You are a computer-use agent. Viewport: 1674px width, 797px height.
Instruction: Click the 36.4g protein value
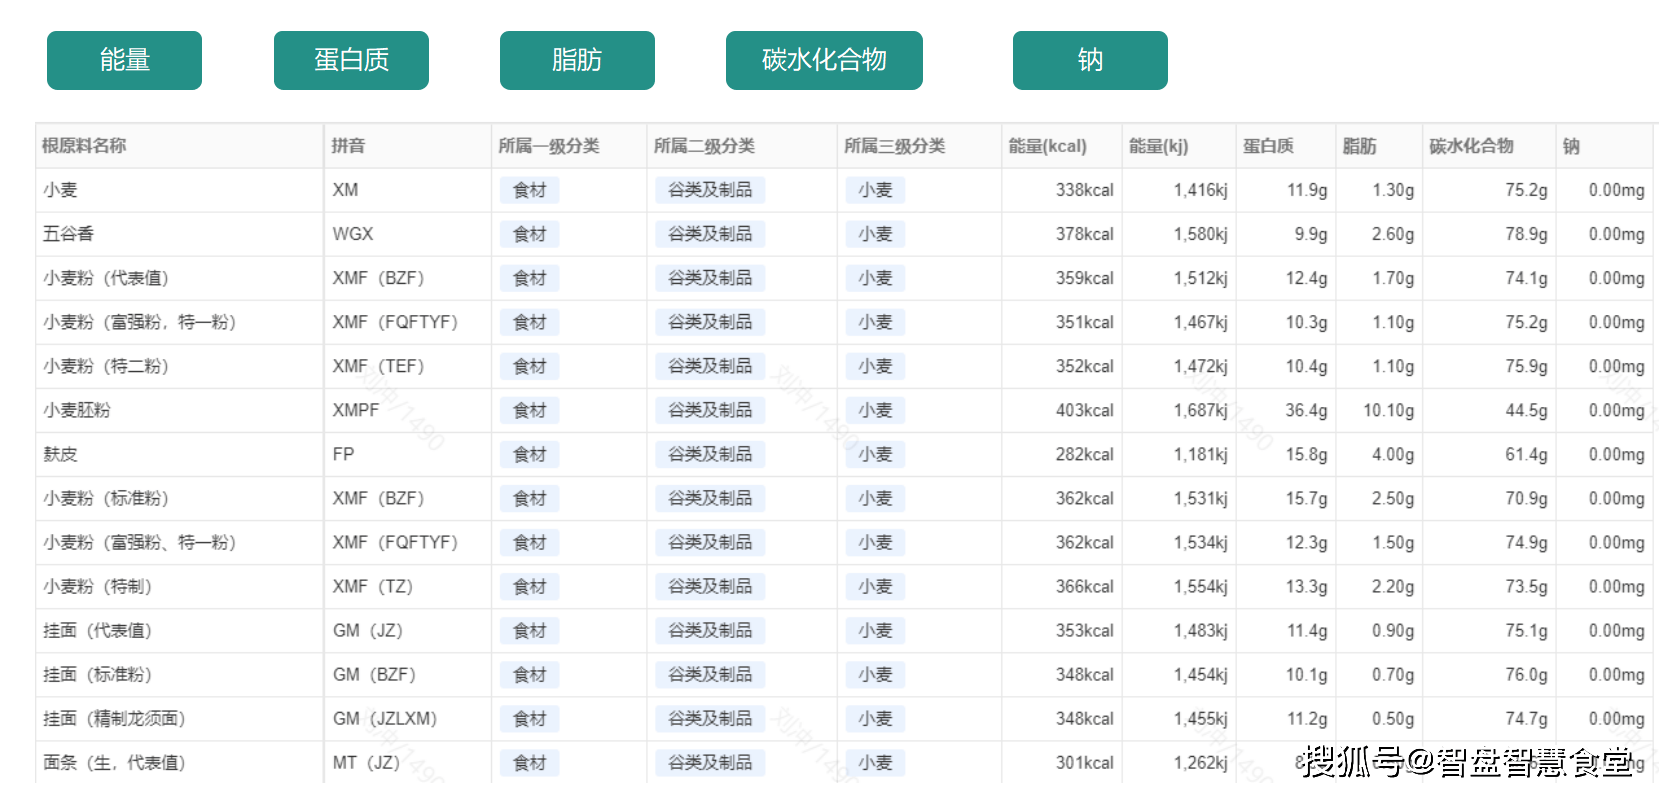pos(1306,410)
